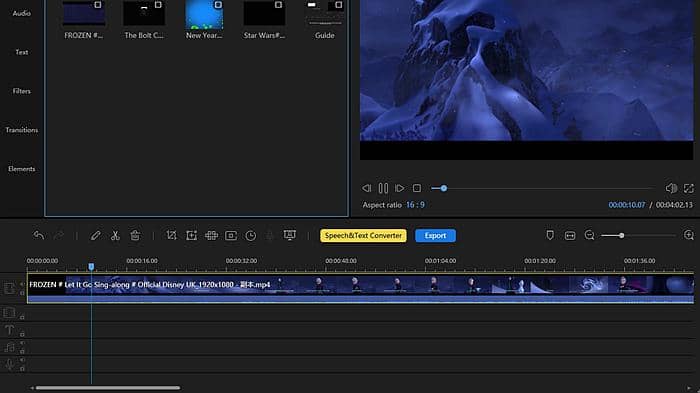
Task: Click the timeline horizontal scrollbar
Action: click(x=108, y=388)
